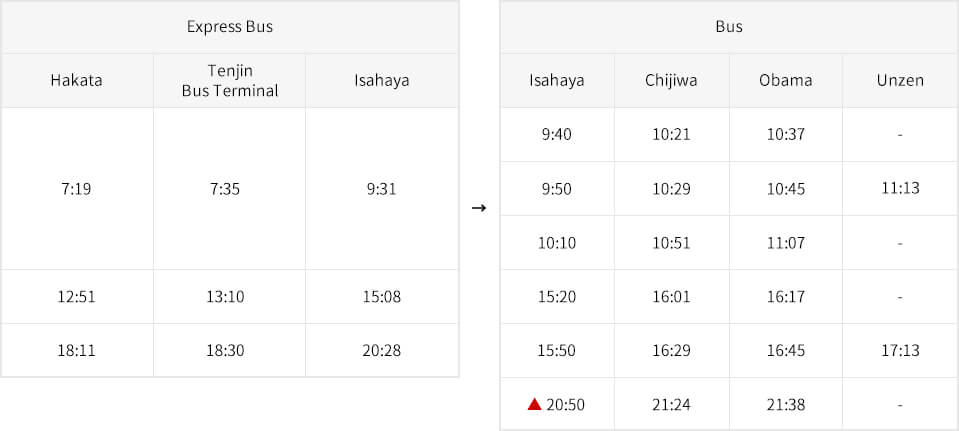Select the Express Bus table header
Viewport: 959px width, 431px height.
click(229, 27)
